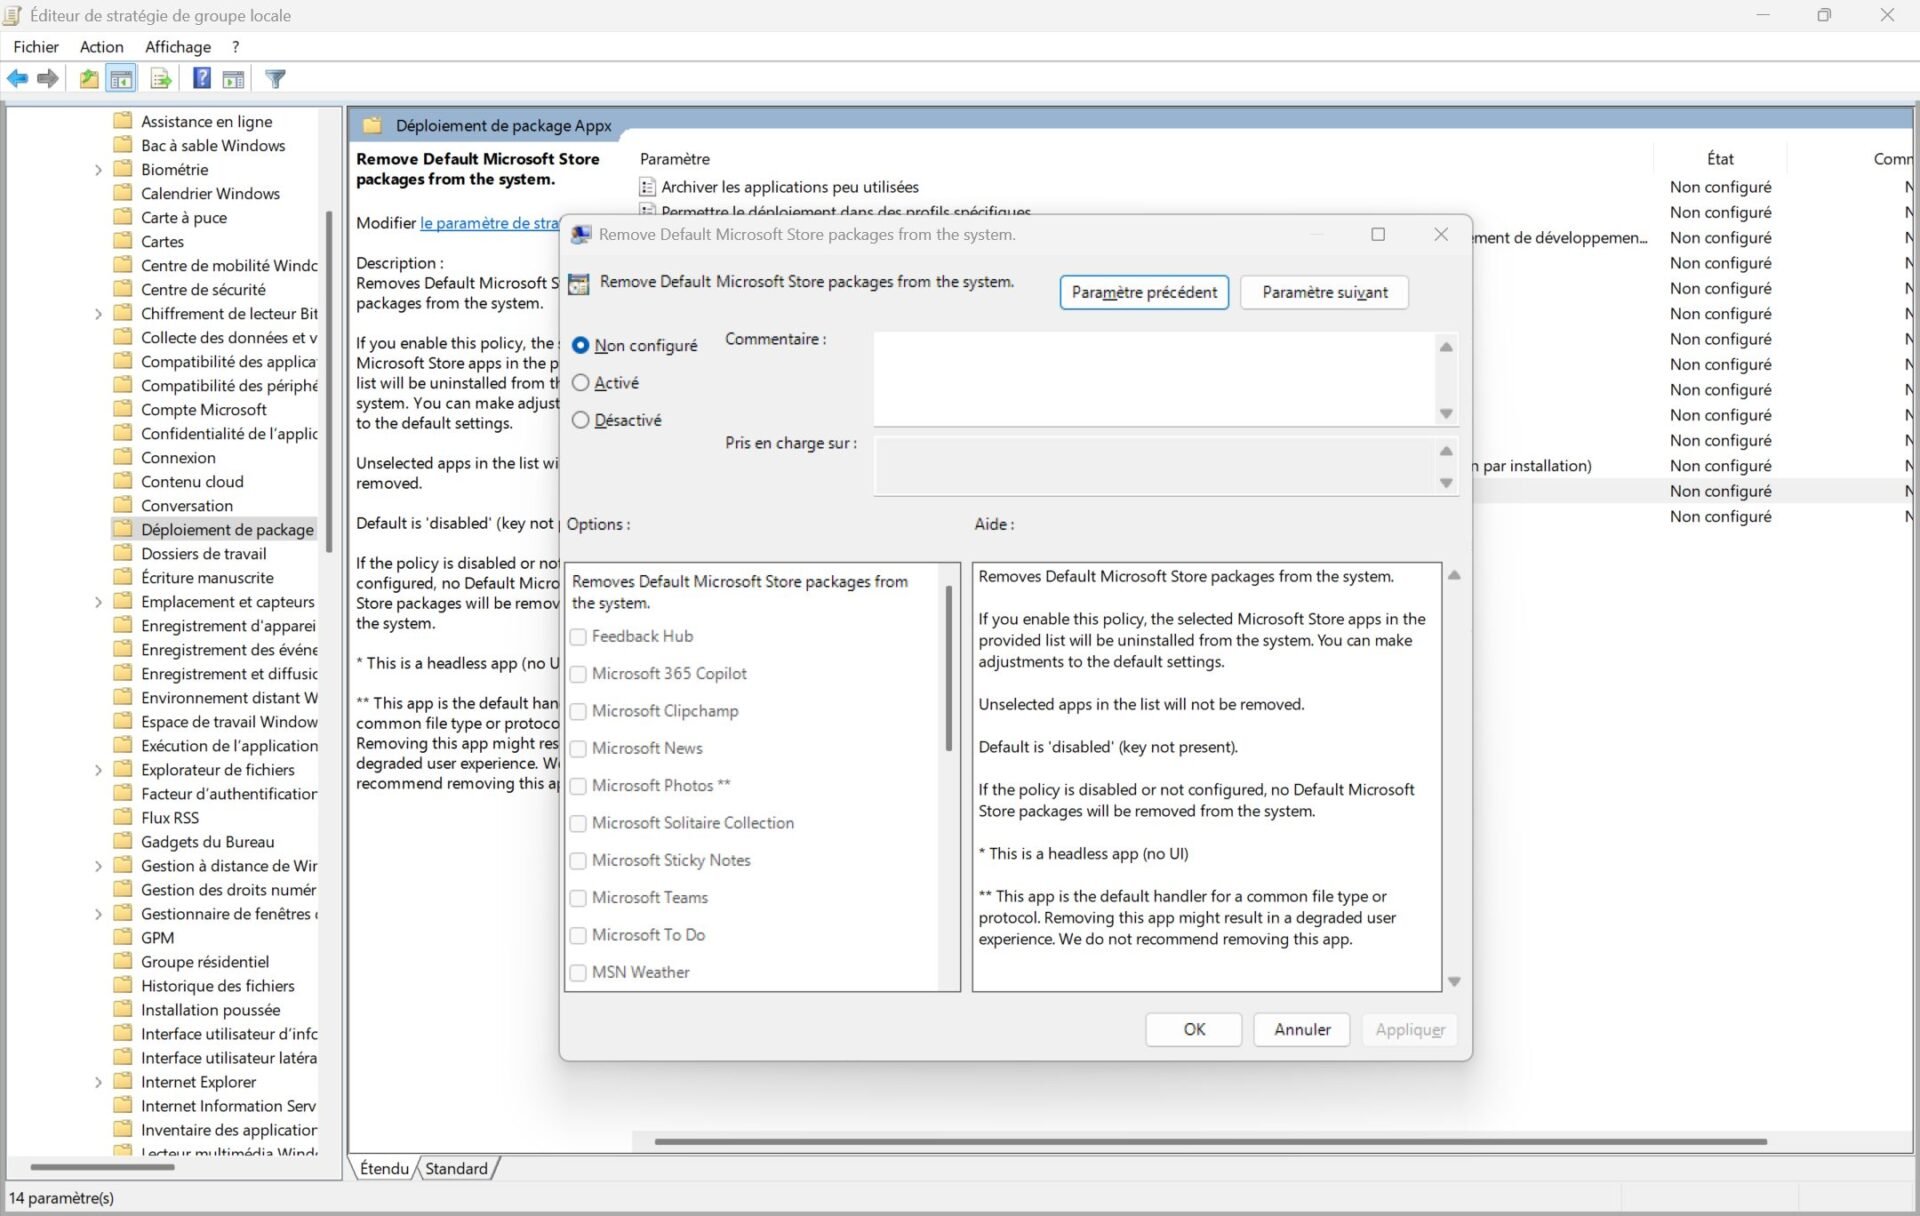
Task: Click the up-one-level folder icon
Action: [x=89, y=78]
